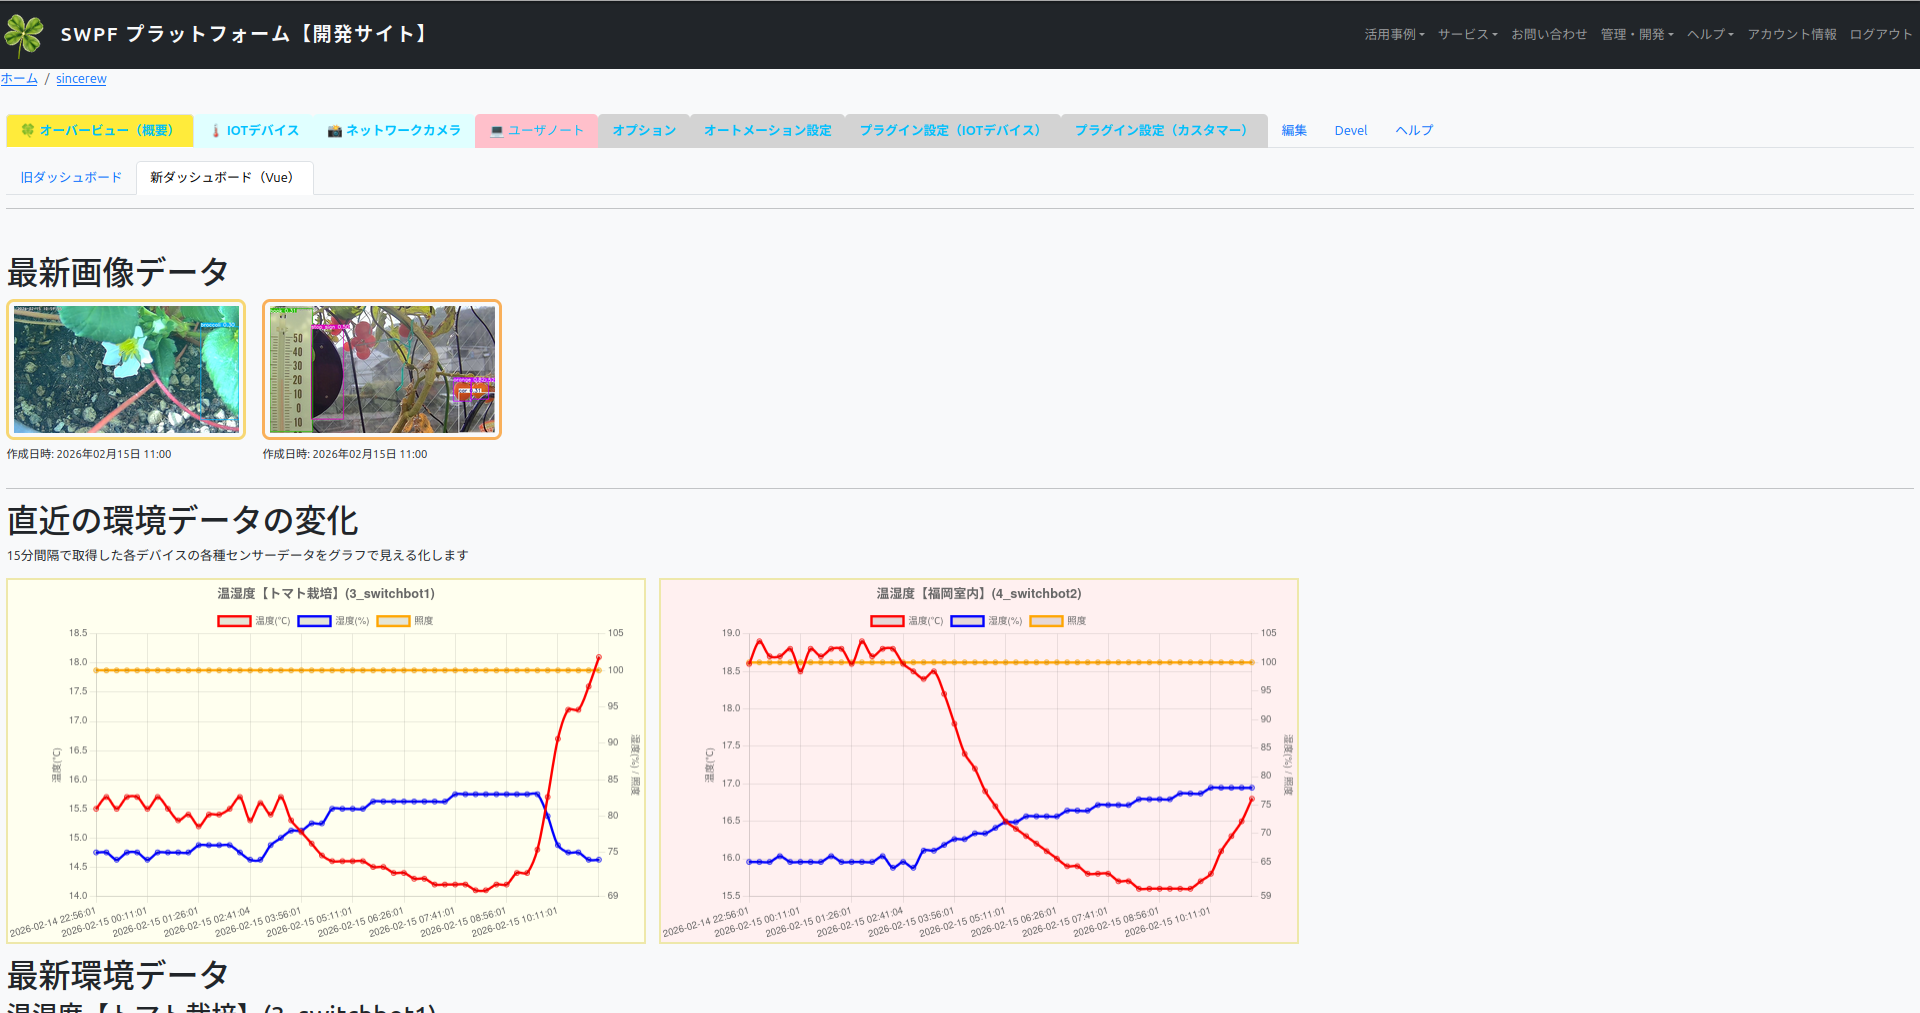The width and height of the screenshot is (1920, 1013).
Task: Click the SWPF clover logo icon
Action: click(24, 35)
